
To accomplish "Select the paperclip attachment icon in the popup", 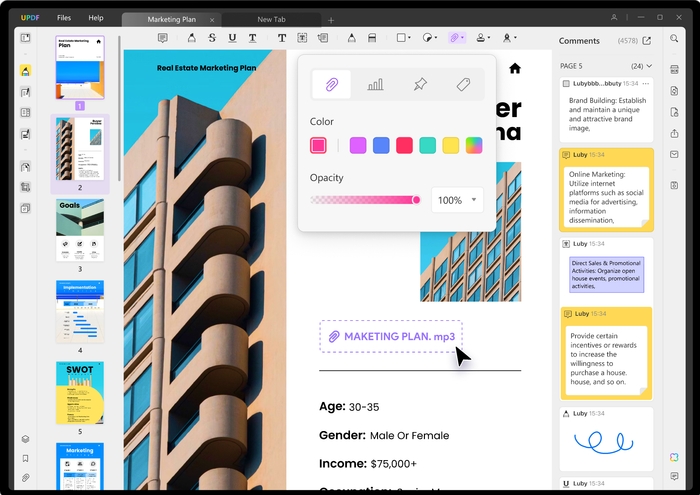I will click(x=331, y=85).
